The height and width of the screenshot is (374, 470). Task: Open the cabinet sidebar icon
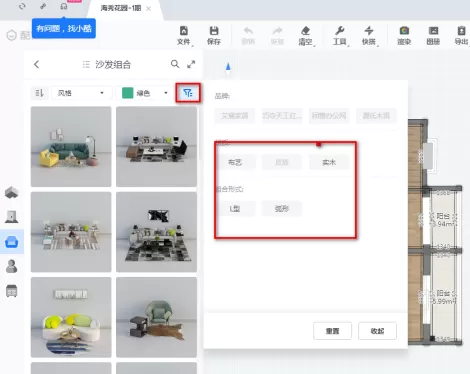(12, 291)
